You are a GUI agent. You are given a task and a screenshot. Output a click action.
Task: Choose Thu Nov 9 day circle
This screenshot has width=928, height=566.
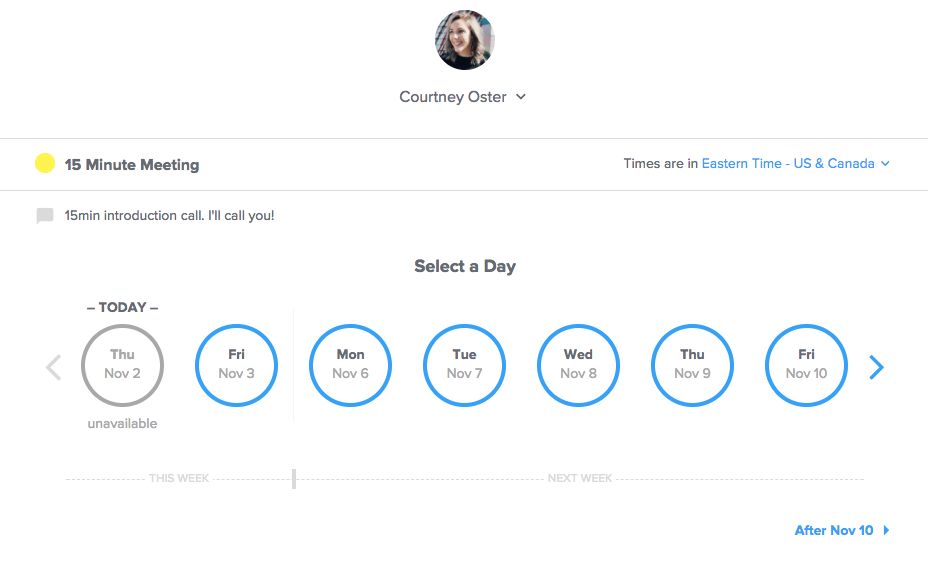pyautogui.click(x=692, y=365)
